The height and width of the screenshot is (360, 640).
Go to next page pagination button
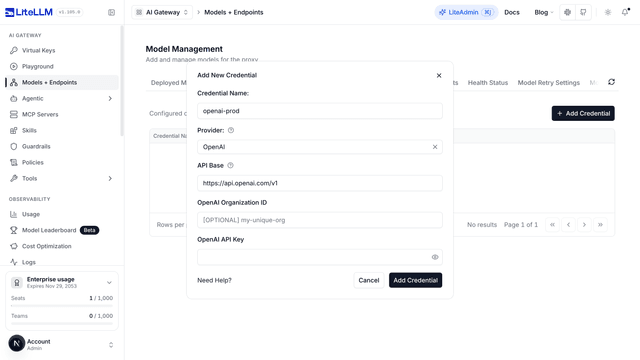[584, 224]
